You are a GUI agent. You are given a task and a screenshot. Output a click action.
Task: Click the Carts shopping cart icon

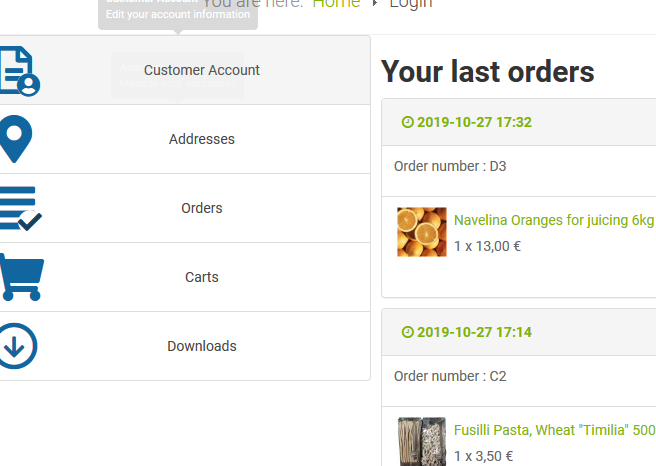tap(20, 277)
